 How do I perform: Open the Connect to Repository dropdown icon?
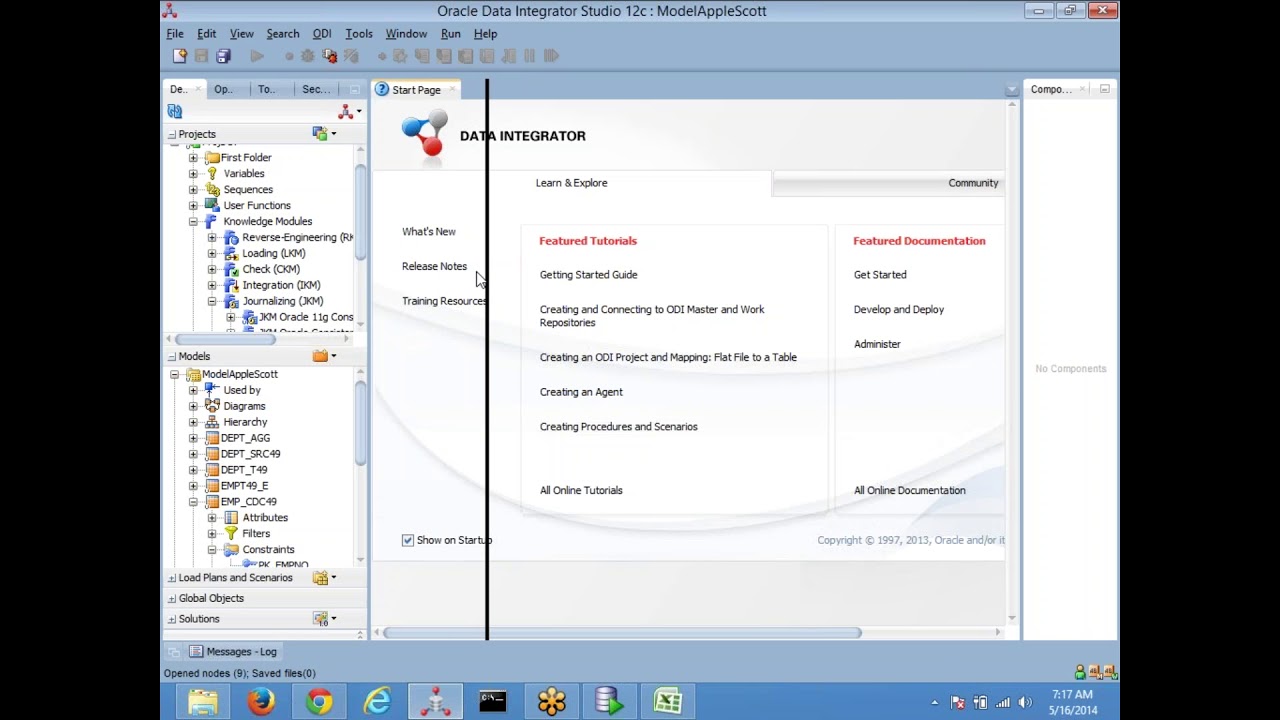click(349, 112)
